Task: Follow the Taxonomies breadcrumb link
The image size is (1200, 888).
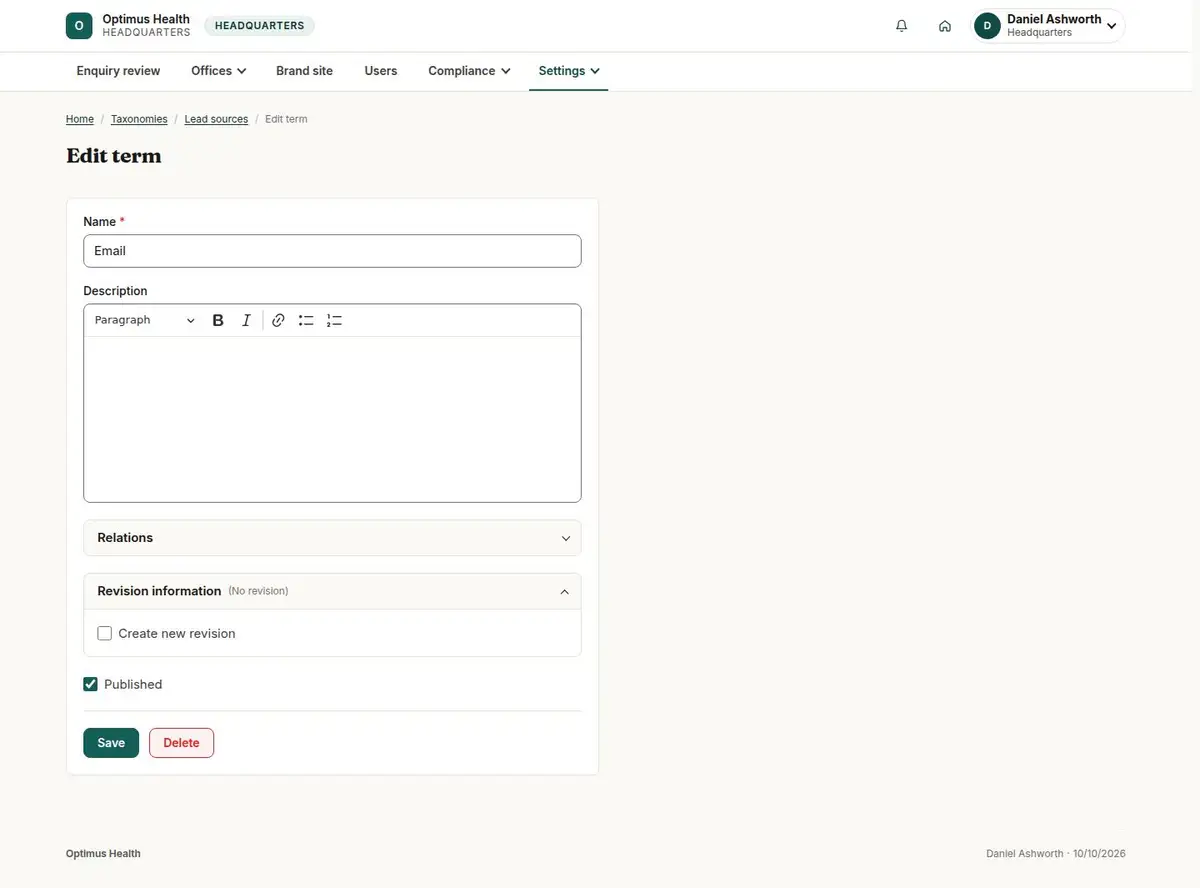Action: 139,119
